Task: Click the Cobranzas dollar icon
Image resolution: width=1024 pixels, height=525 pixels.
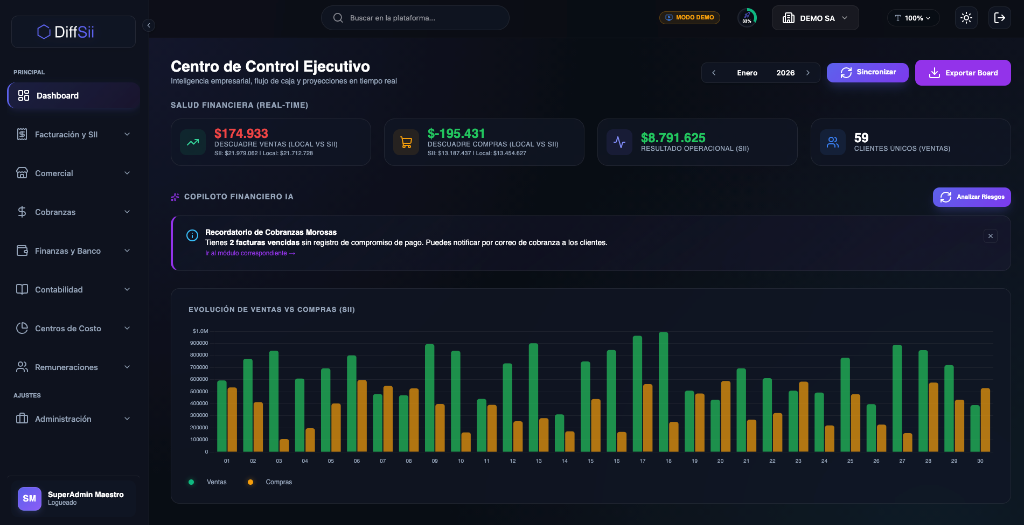Action: click(x=22, y=212)
